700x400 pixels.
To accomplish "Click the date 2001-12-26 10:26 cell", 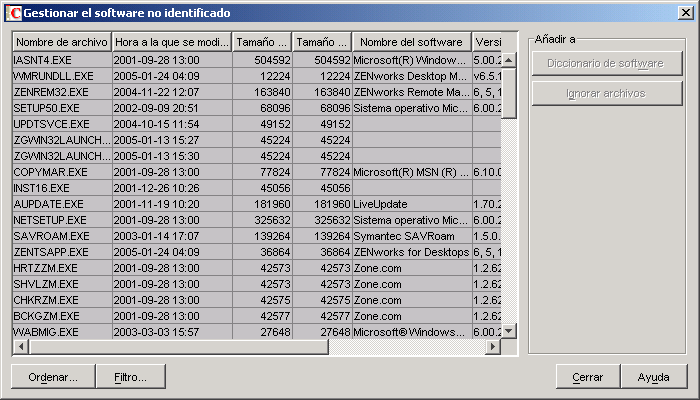I will (172, 188).
